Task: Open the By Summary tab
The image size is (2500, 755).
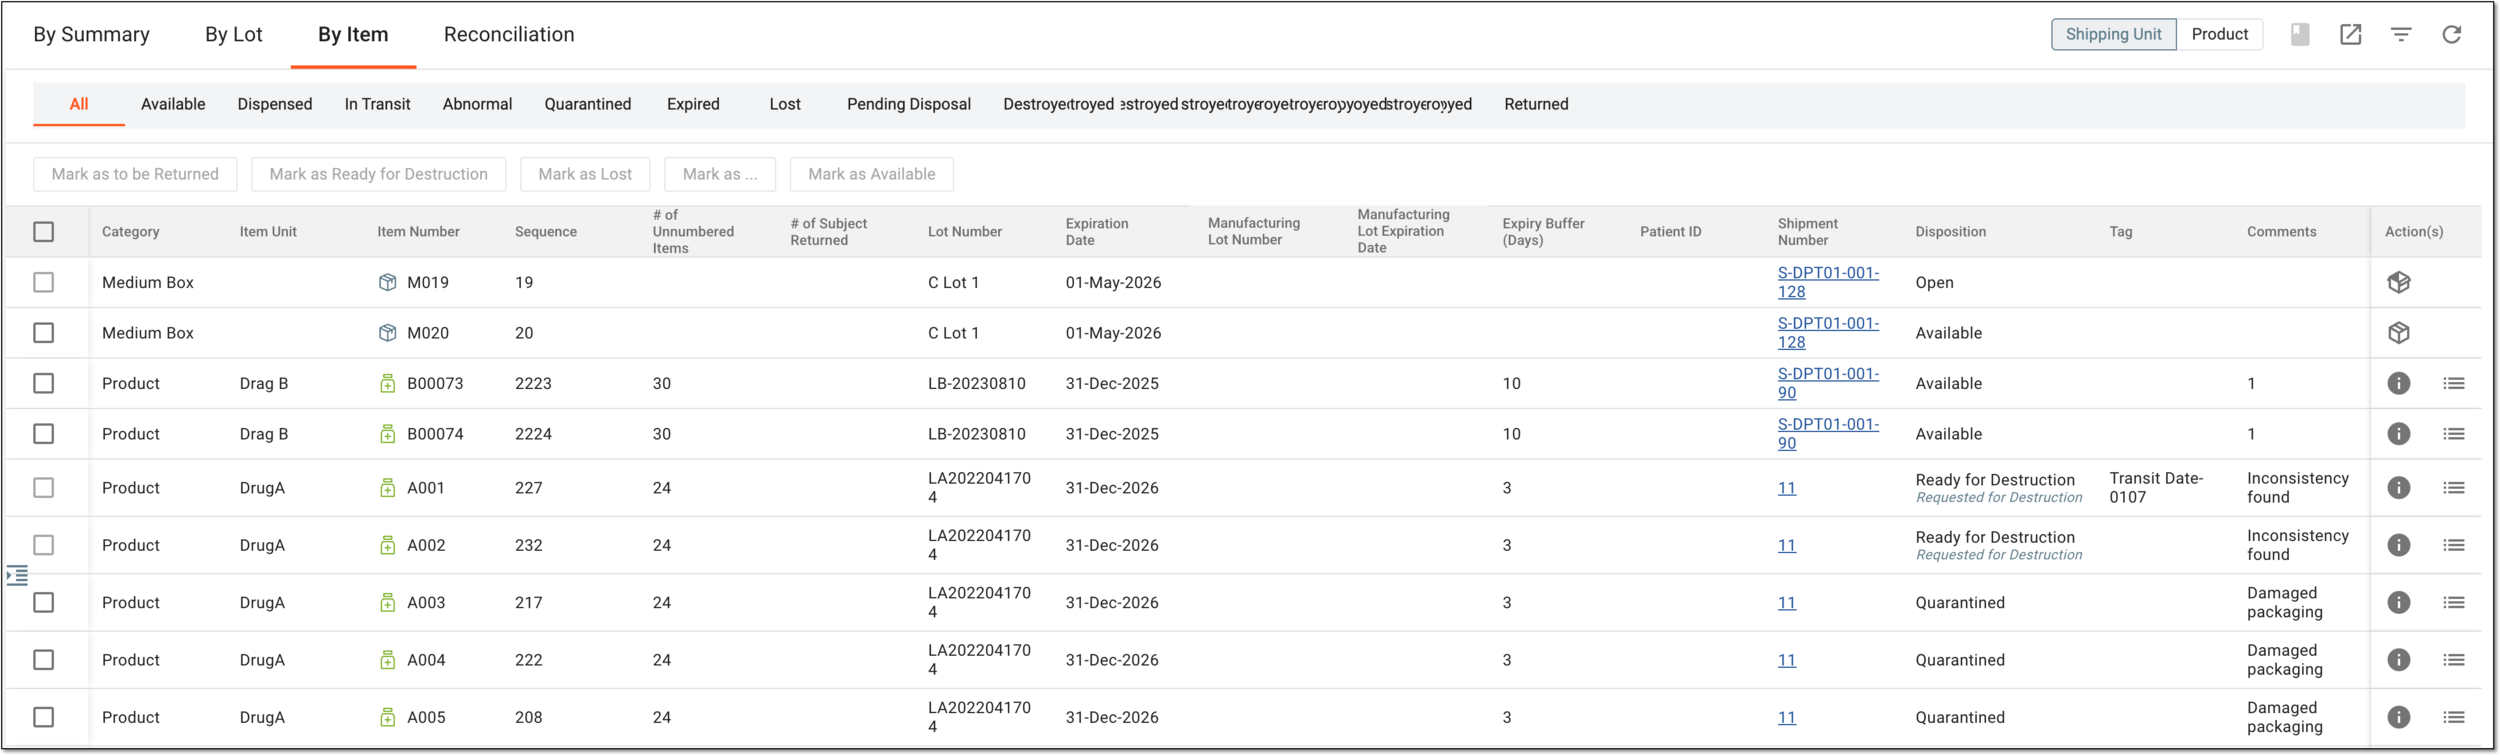Action: pyautogui.click(x=92, y=35)
